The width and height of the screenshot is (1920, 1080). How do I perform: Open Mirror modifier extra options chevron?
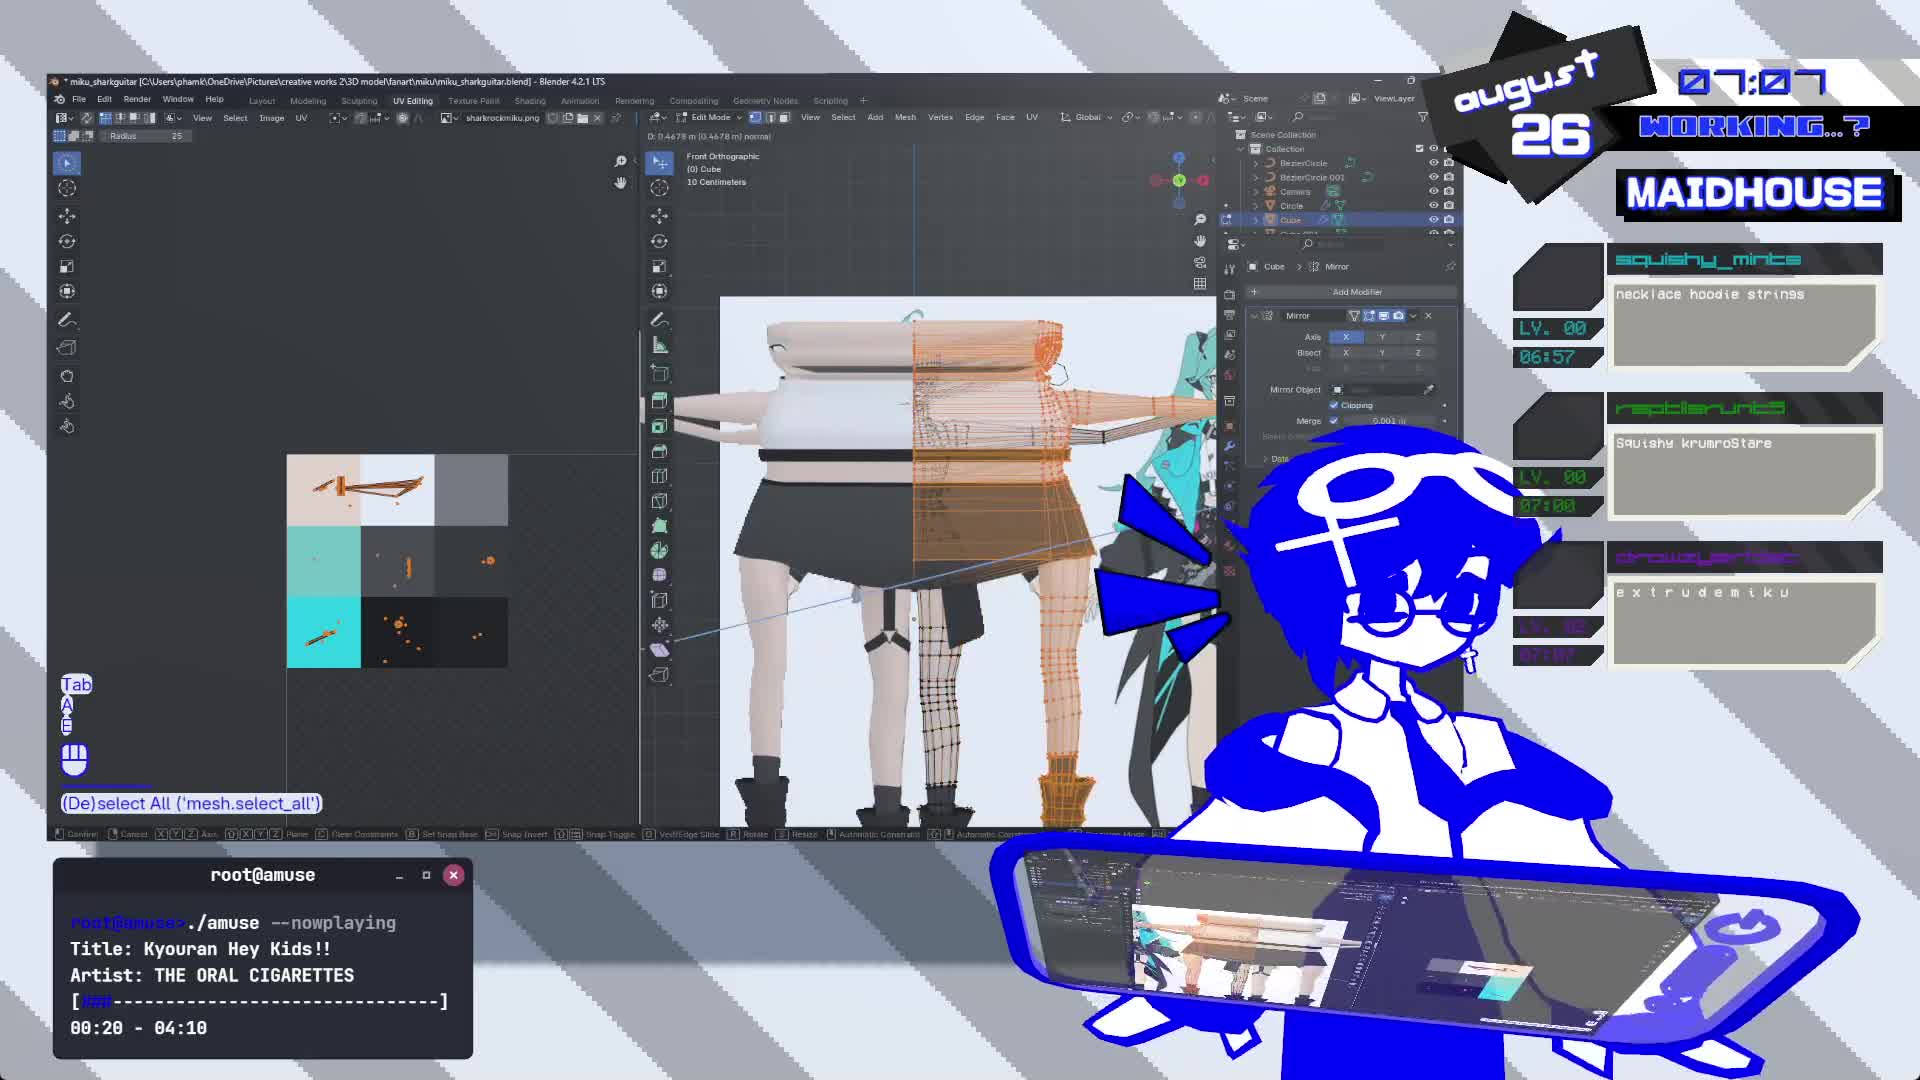point(1413,316)
